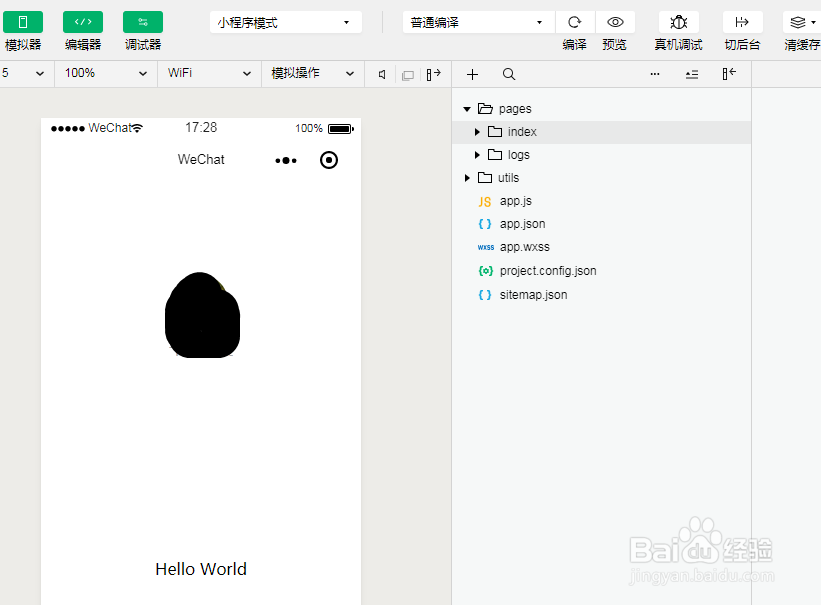The image size is (821, 605).
Task: Hide the file tree panel arrow icon
Action: click(729, 74)
